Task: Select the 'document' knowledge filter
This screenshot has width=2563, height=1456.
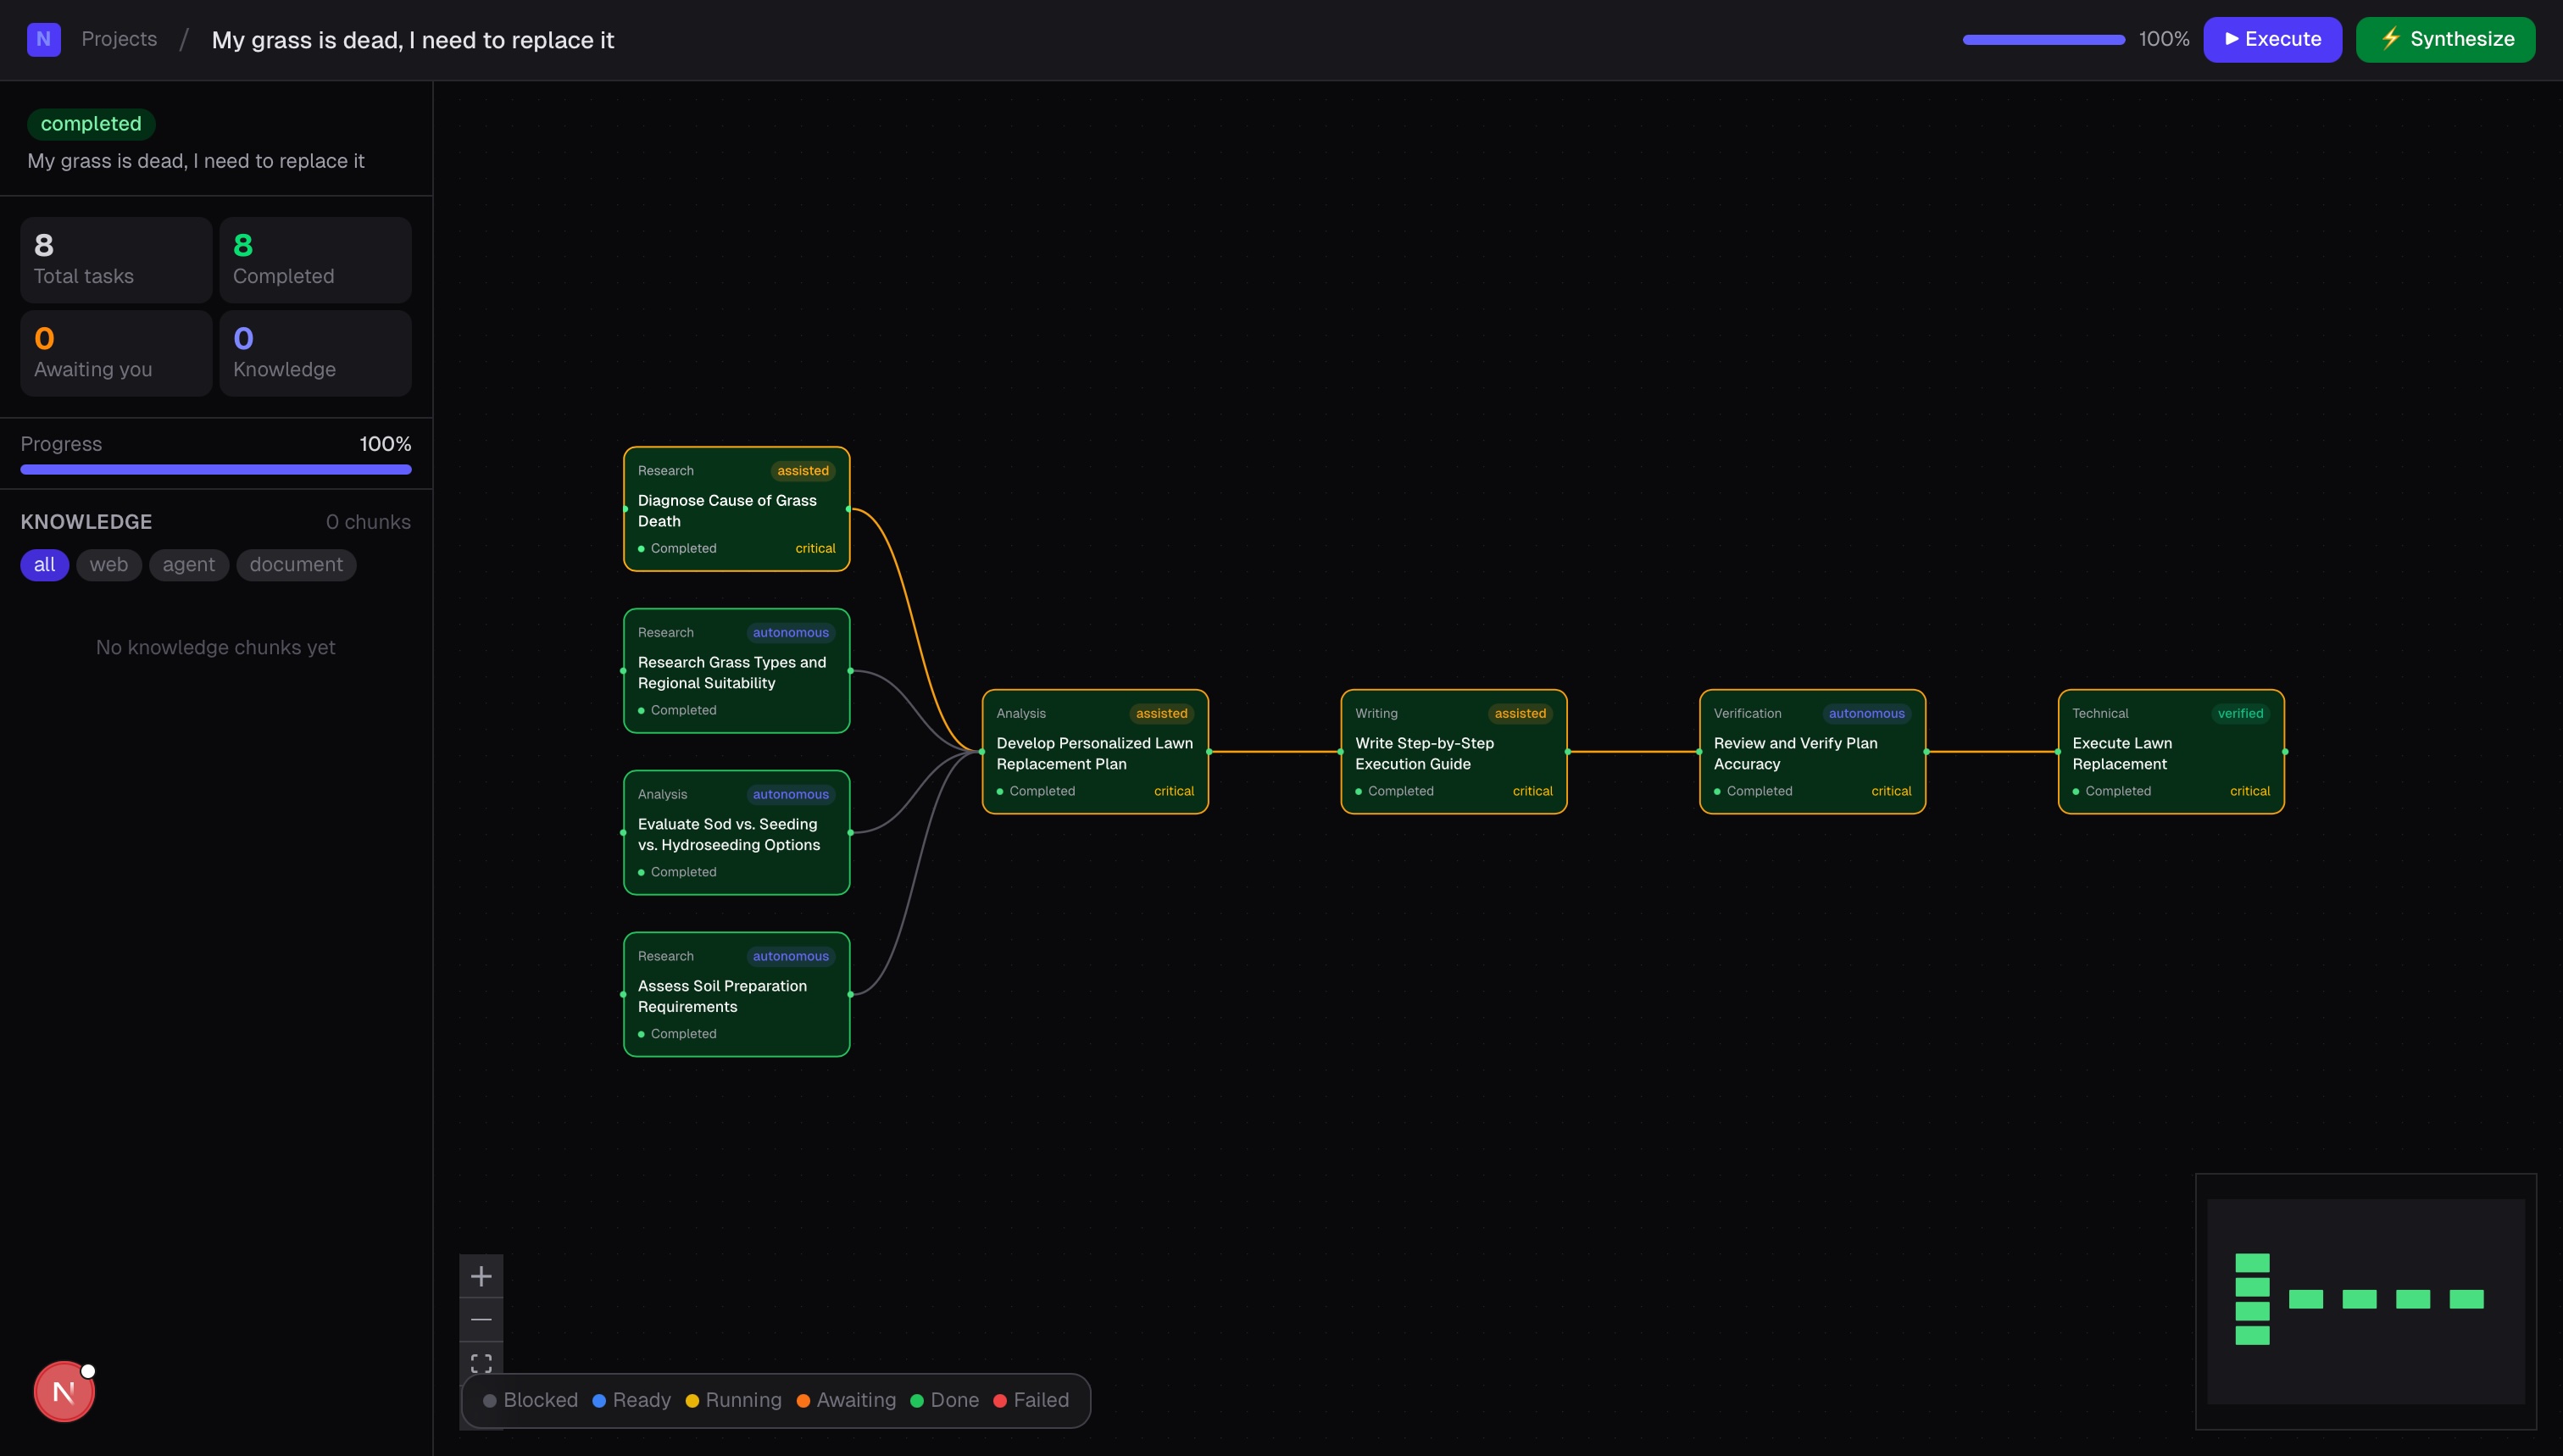Action: 296,564
